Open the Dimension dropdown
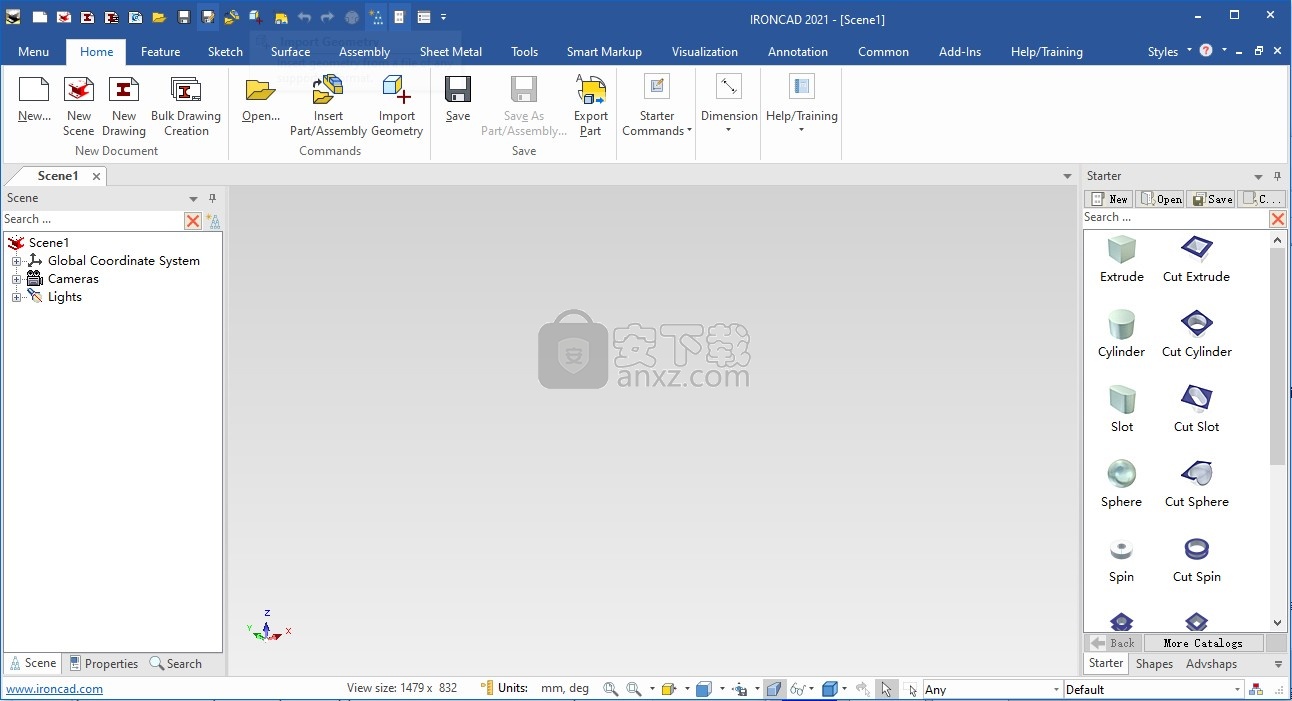This screenshot has height=701, width=1292. [729, 104]
